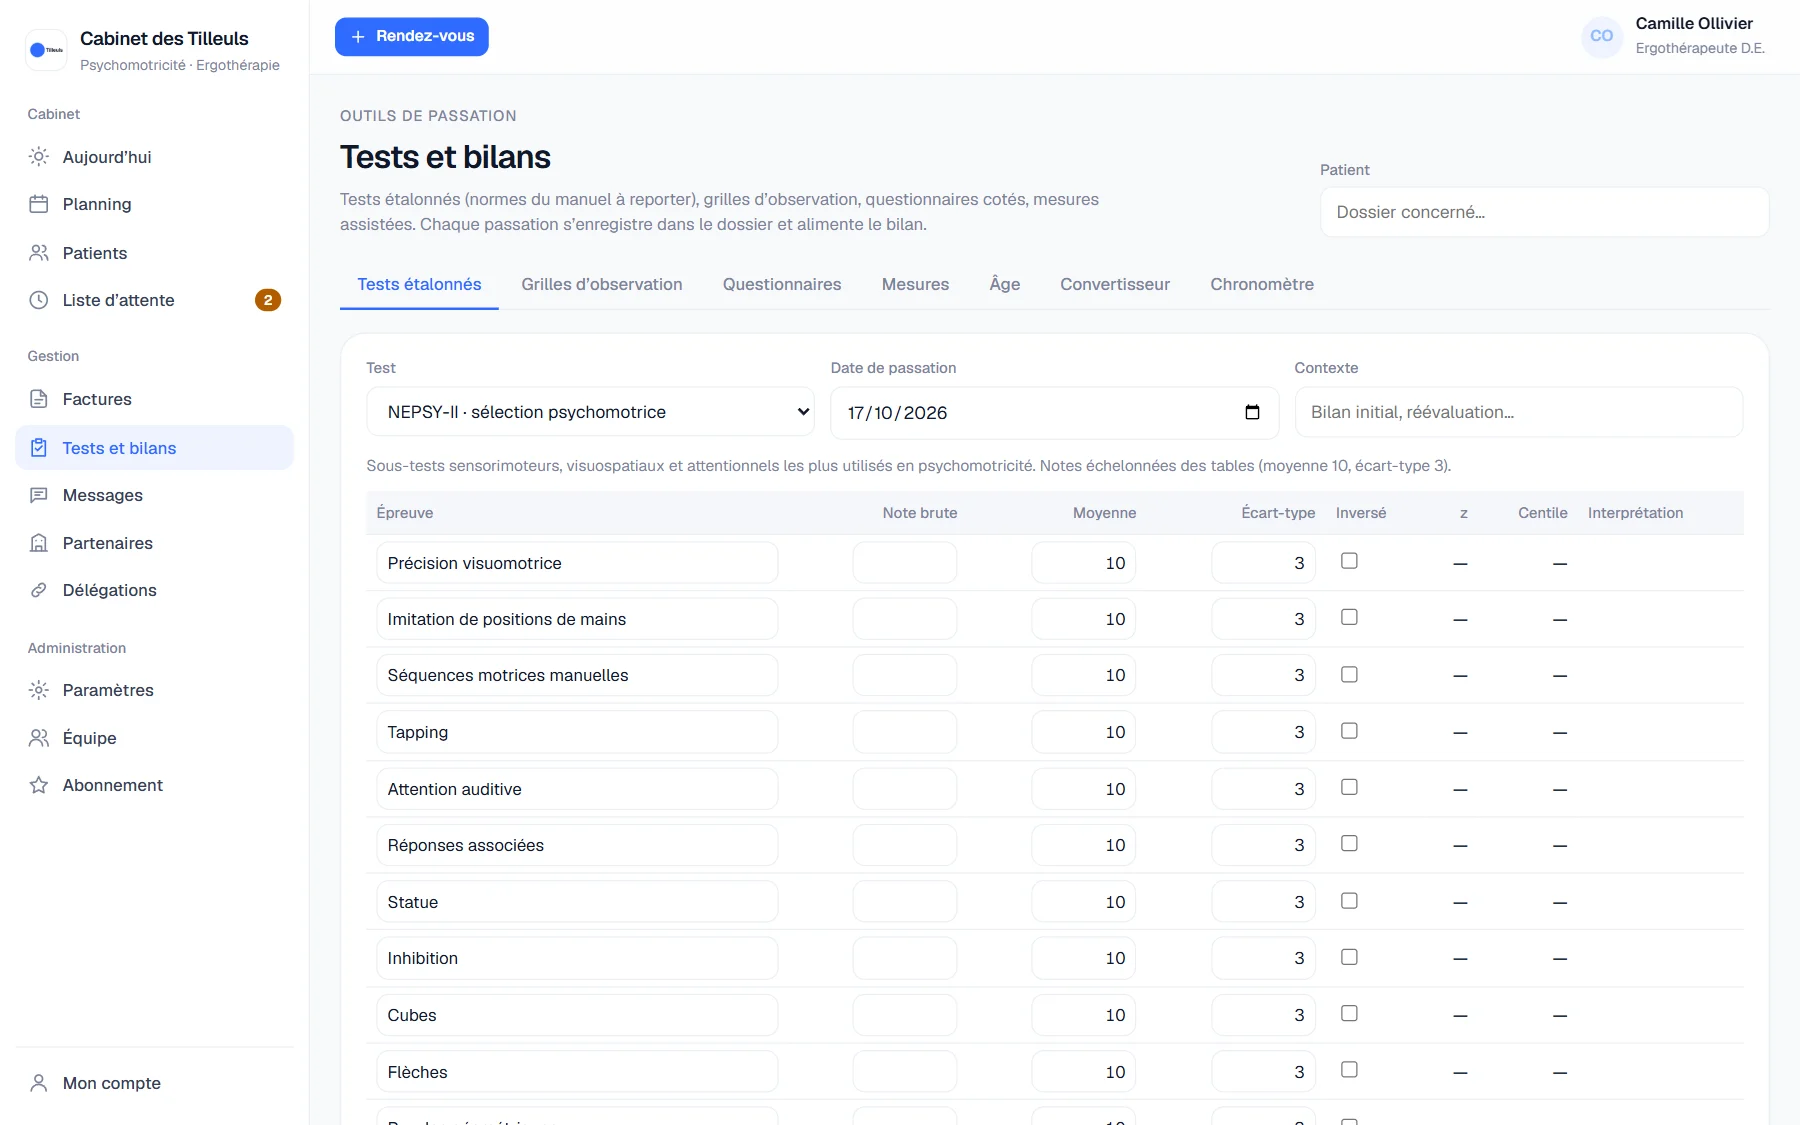Check Inversé for Précision visuomotrice
Image resolution: width=1800 pixels, height=1125 pixels.
coord(1349,561)
